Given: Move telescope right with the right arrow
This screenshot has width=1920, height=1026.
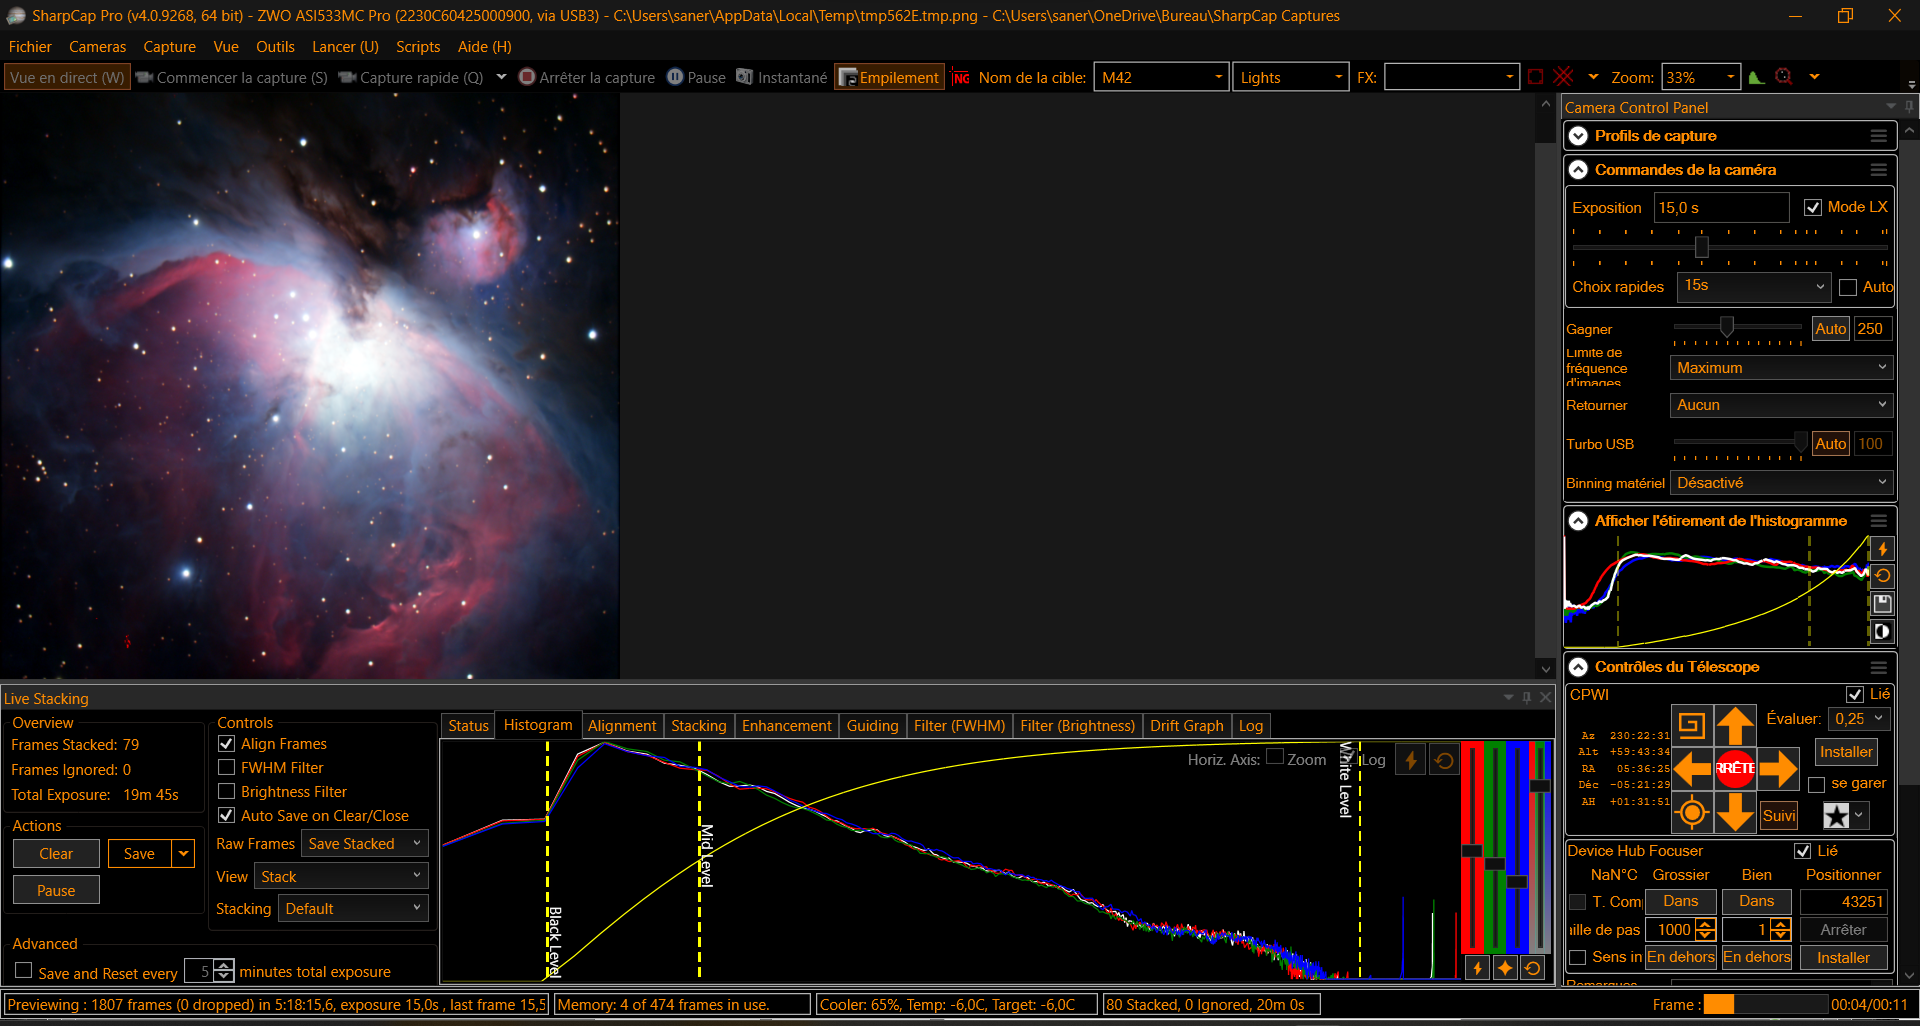Looking at the screenshot, I should point(1778,768).
